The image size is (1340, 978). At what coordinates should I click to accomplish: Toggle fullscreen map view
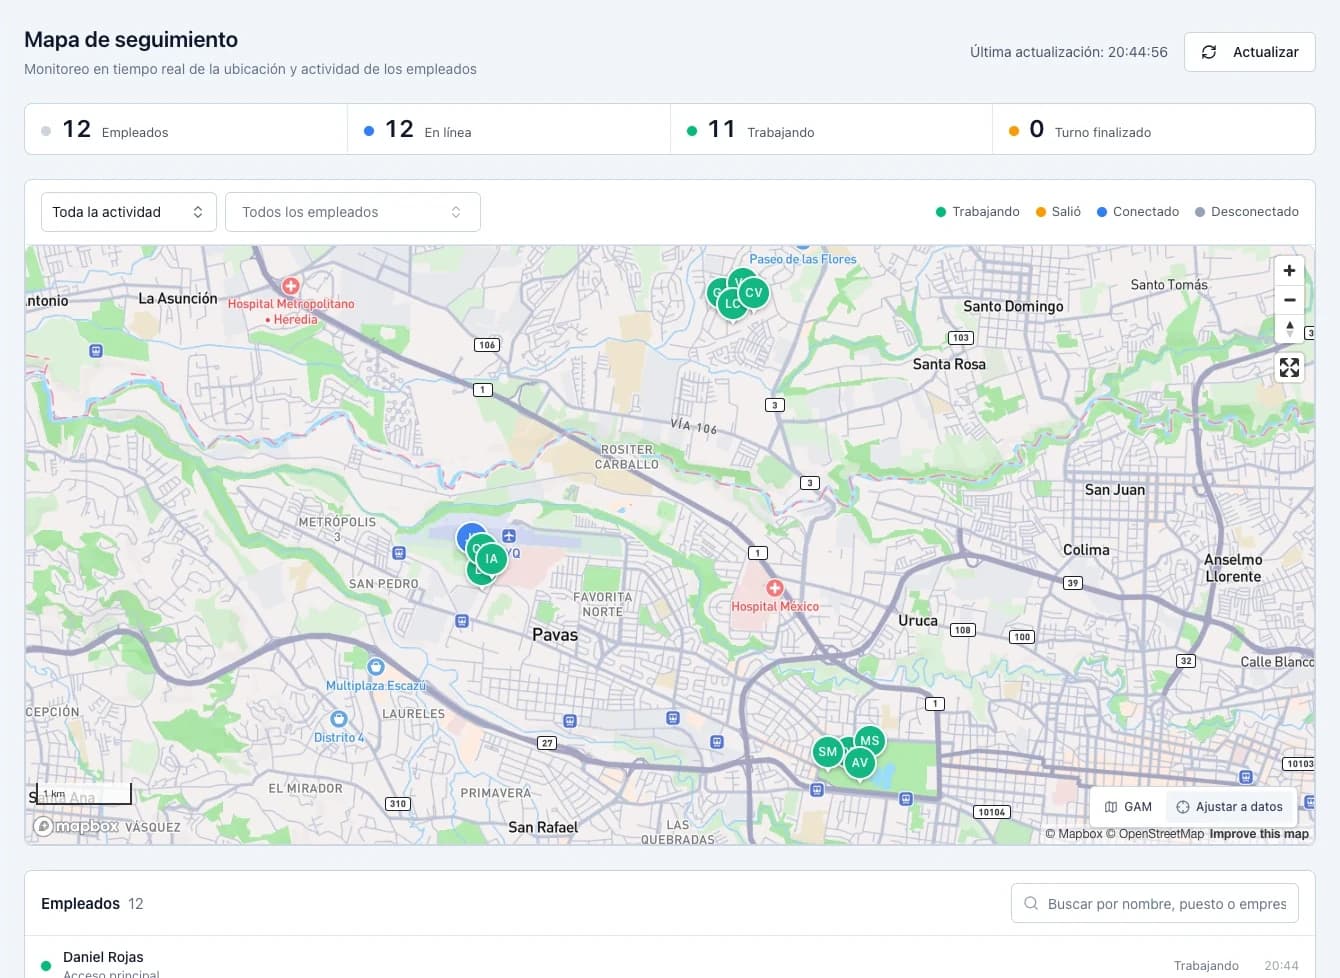pos(1289,368)
